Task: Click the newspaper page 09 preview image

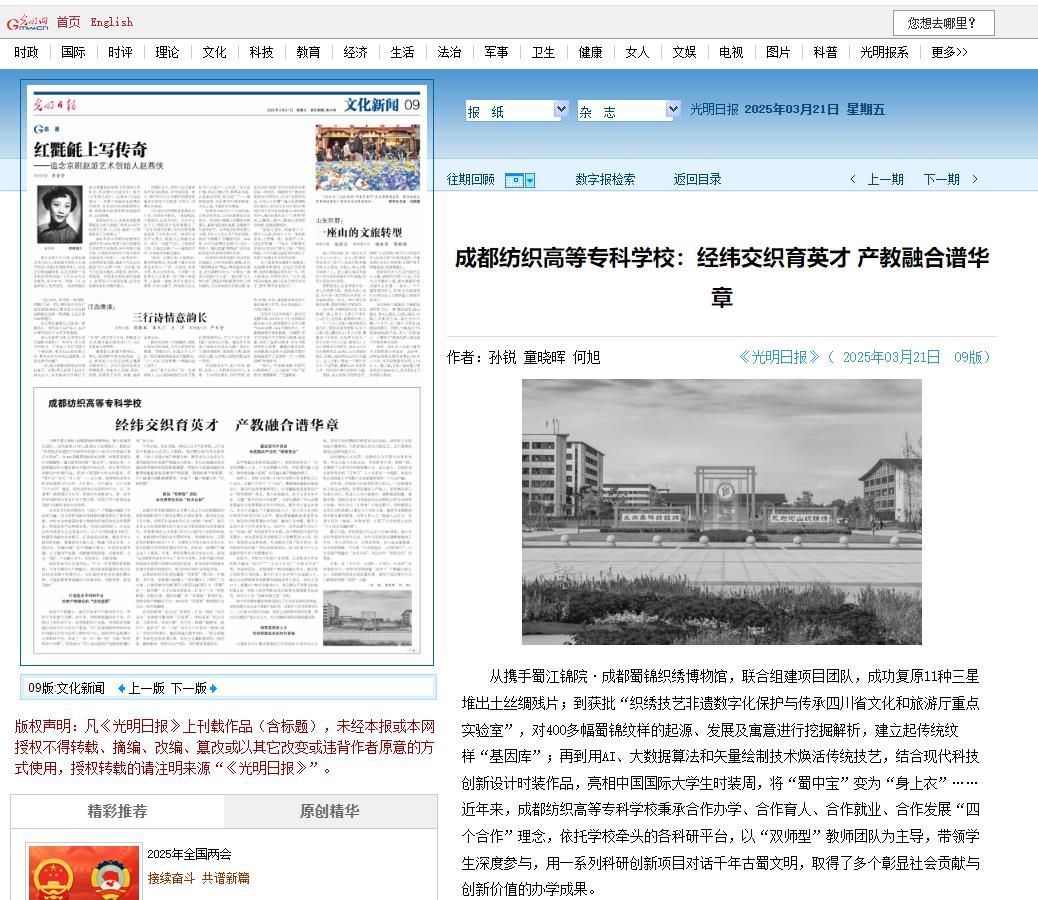Action: click(x=227, y=372)
